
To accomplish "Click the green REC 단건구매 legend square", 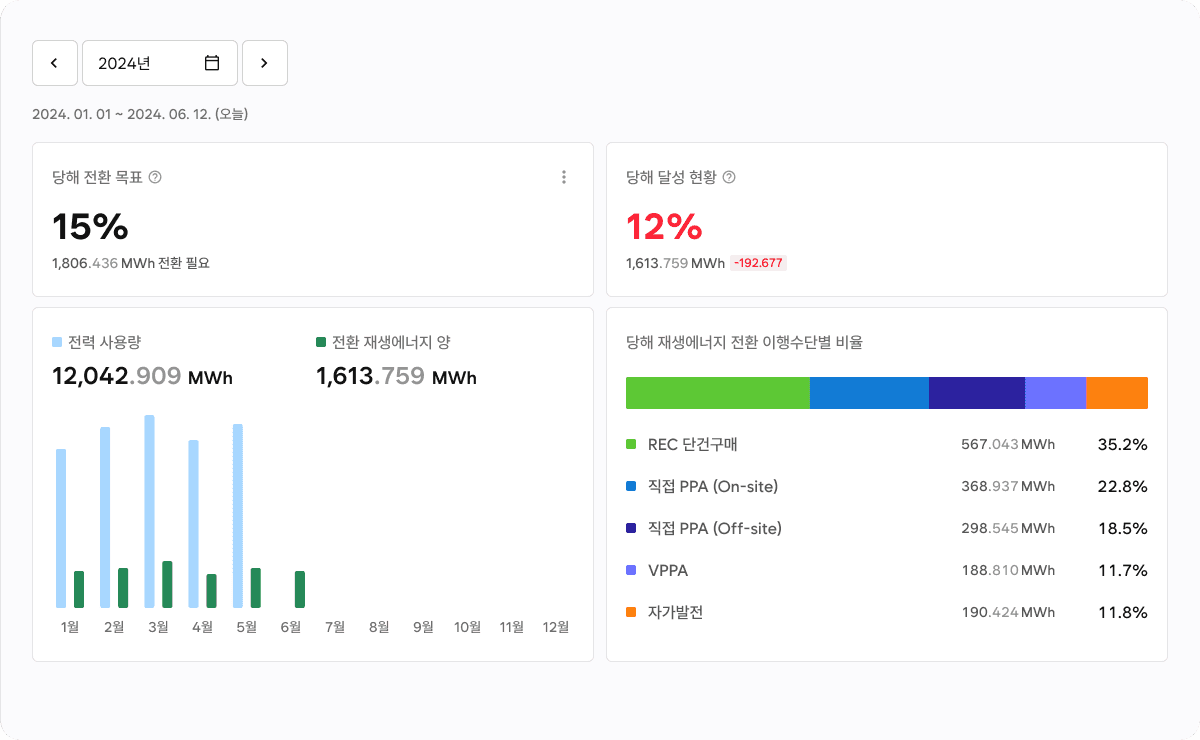I will click(x=632, y=444).
